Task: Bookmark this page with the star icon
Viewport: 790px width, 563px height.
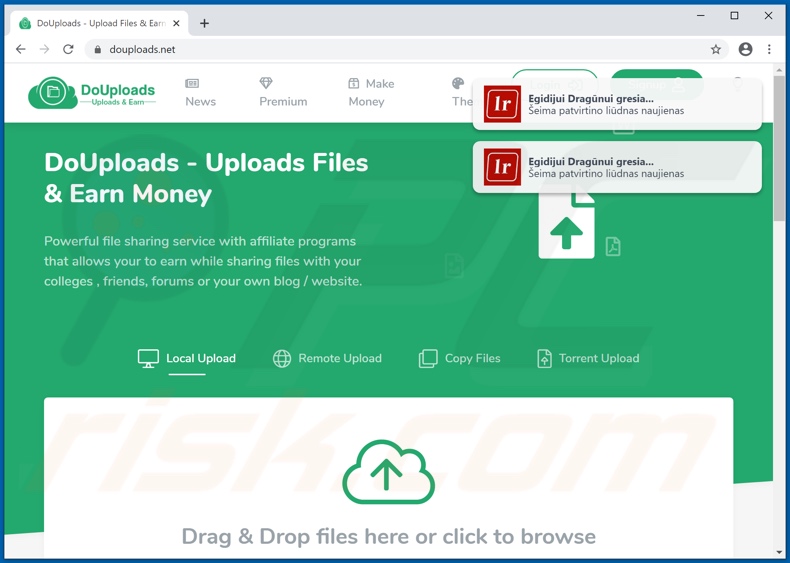Action: (715, 49)
